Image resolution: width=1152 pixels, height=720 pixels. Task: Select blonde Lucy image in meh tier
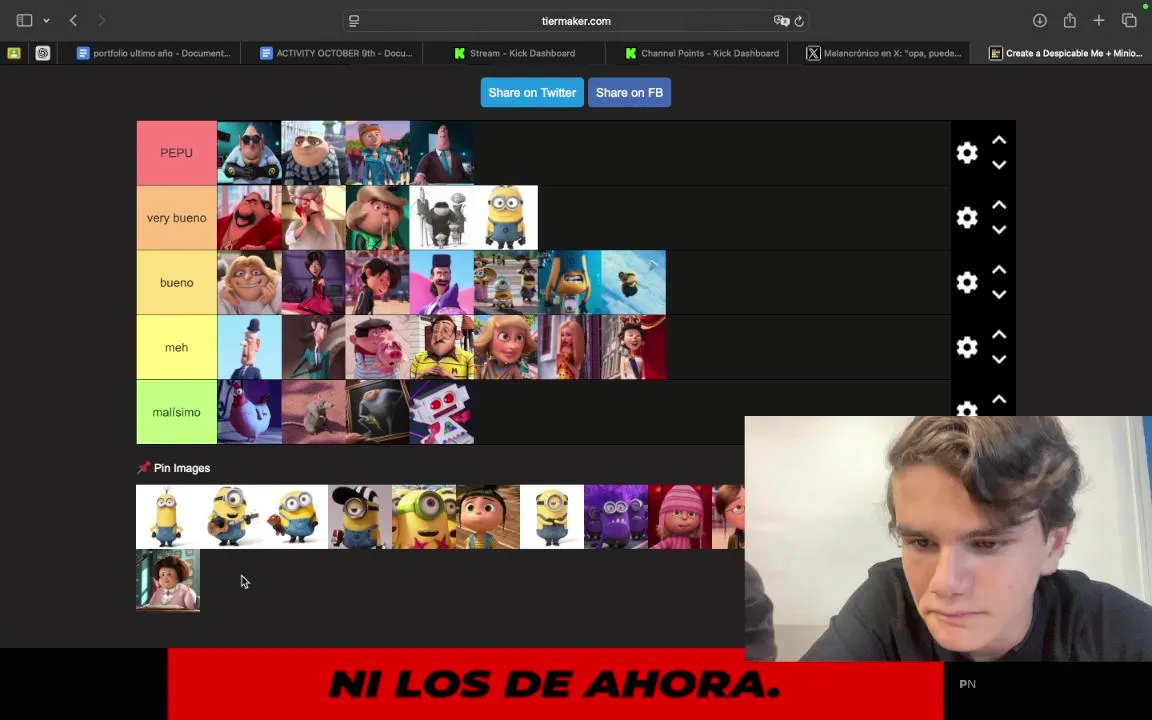[x=505, y=347]
